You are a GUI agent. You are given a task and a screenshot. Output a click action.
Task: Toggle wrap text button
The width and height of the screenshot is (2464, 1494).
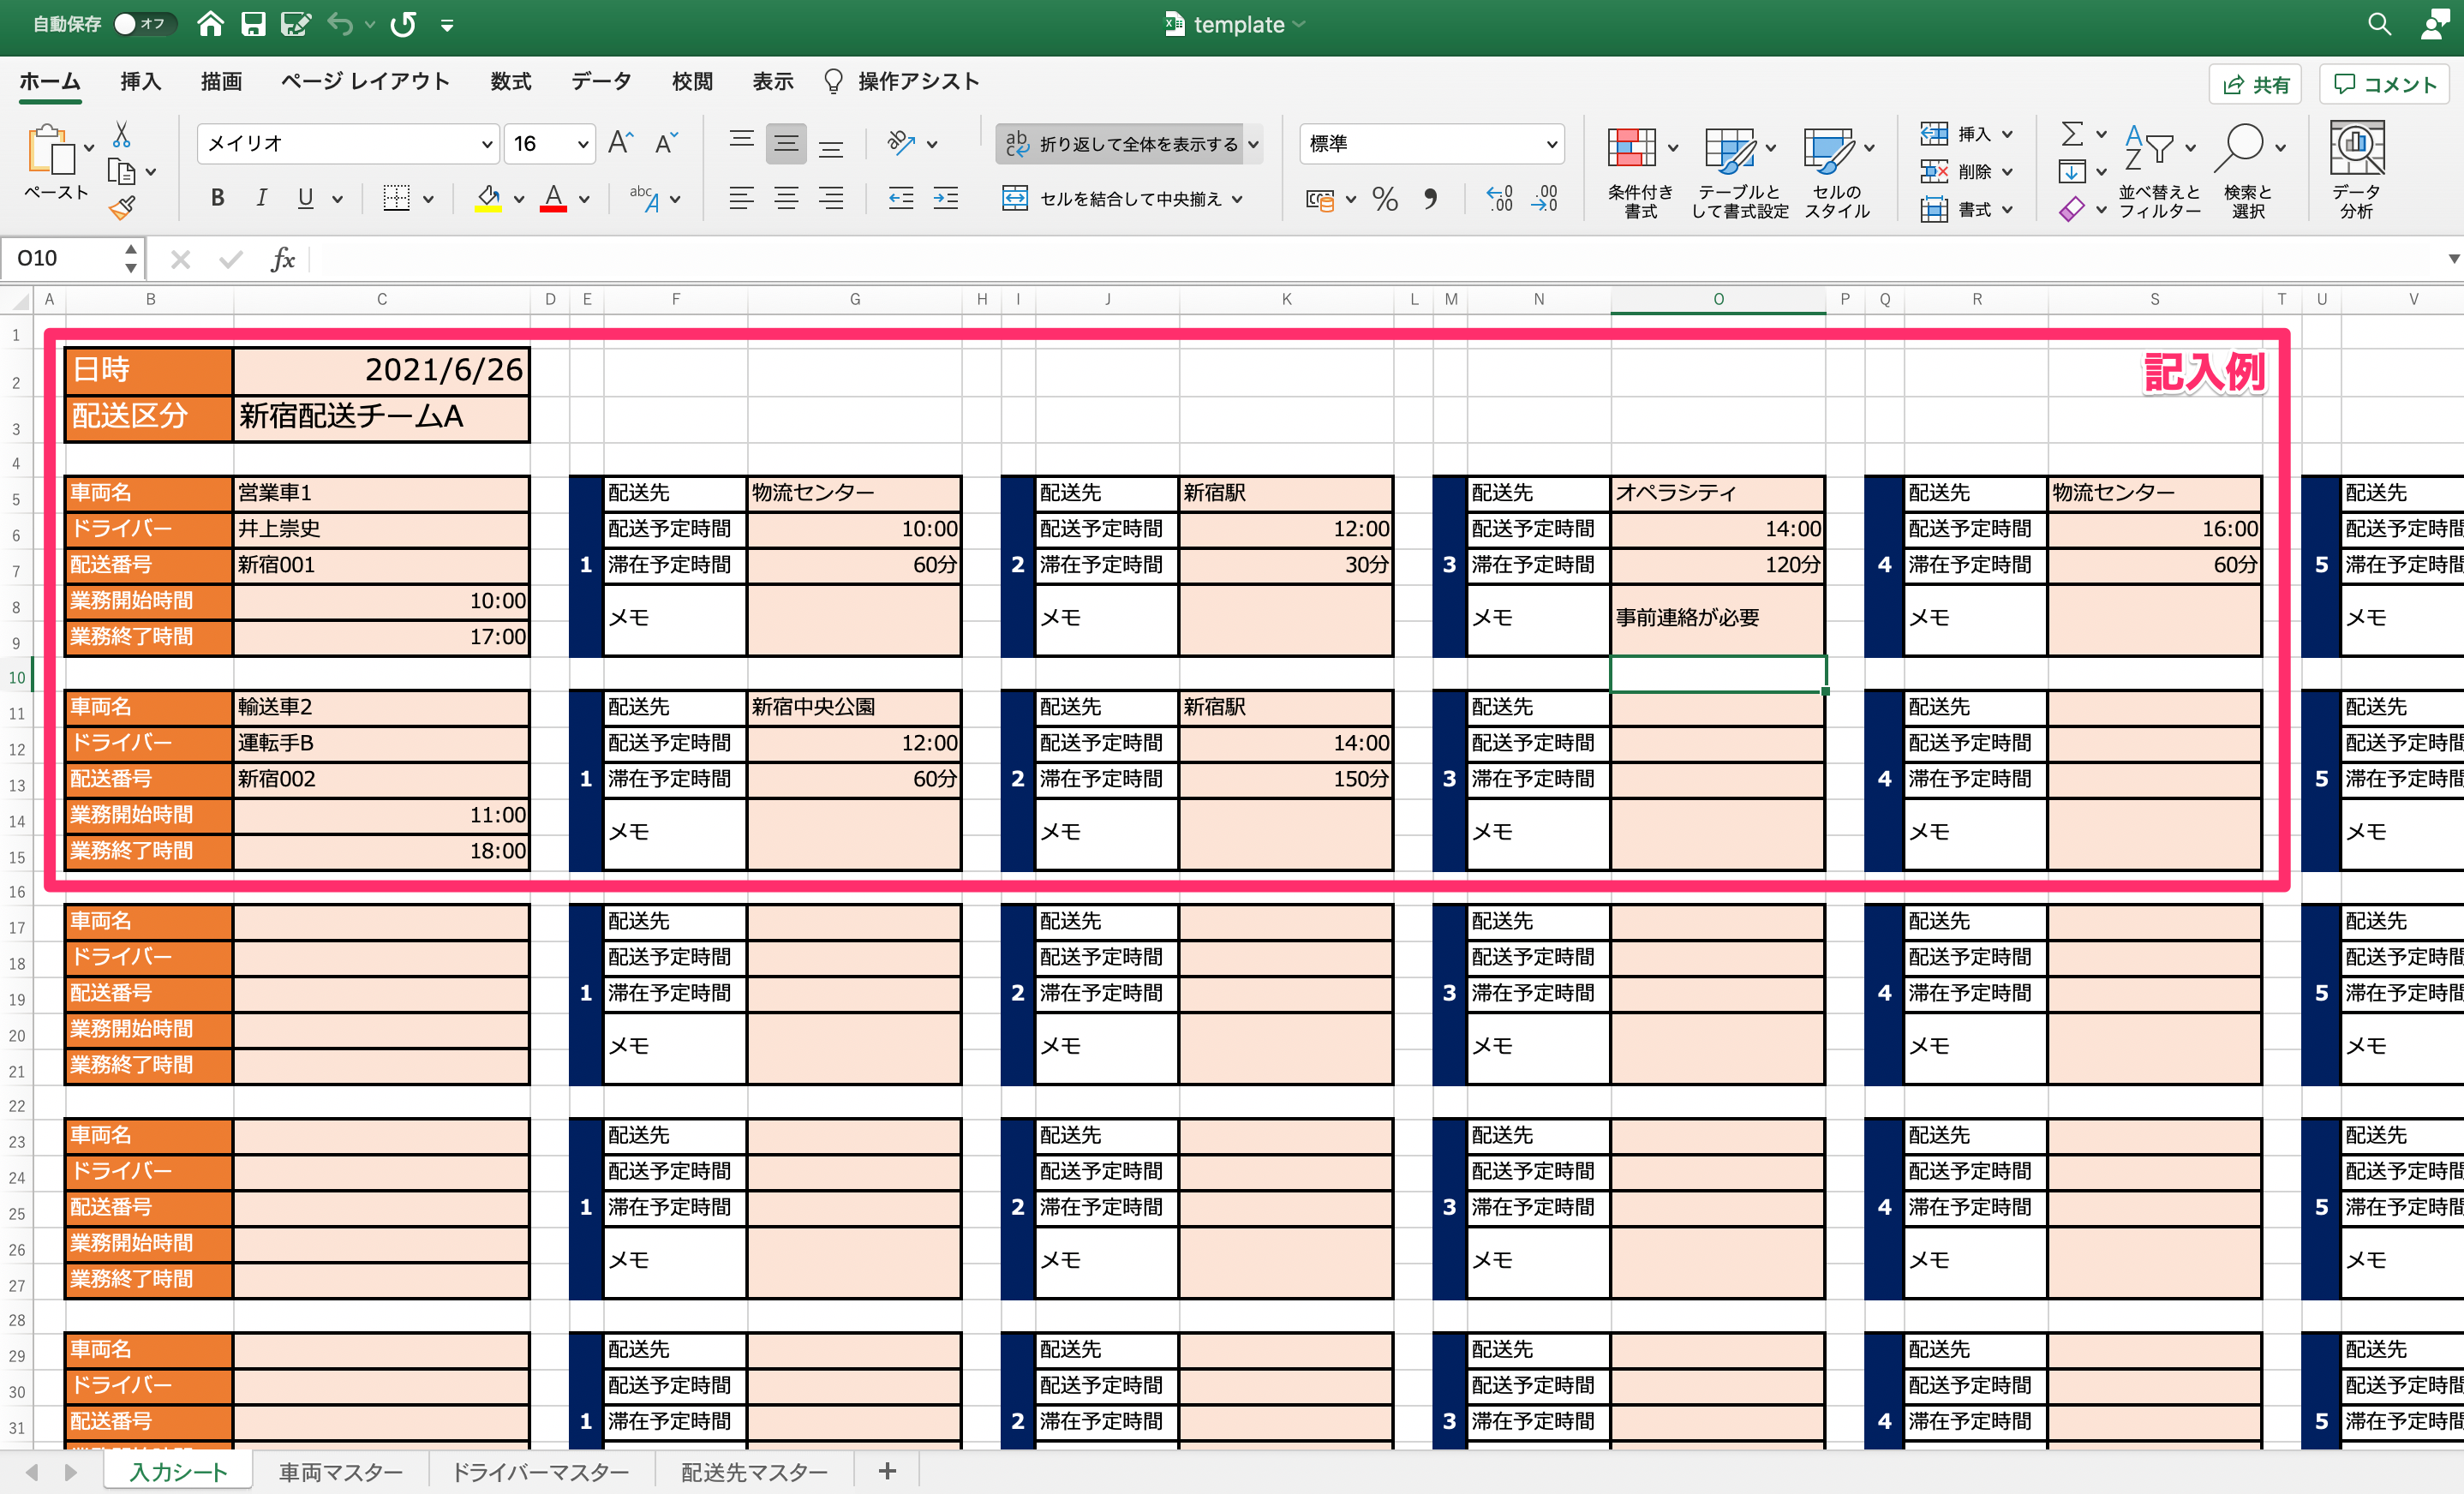(1120, 144)
